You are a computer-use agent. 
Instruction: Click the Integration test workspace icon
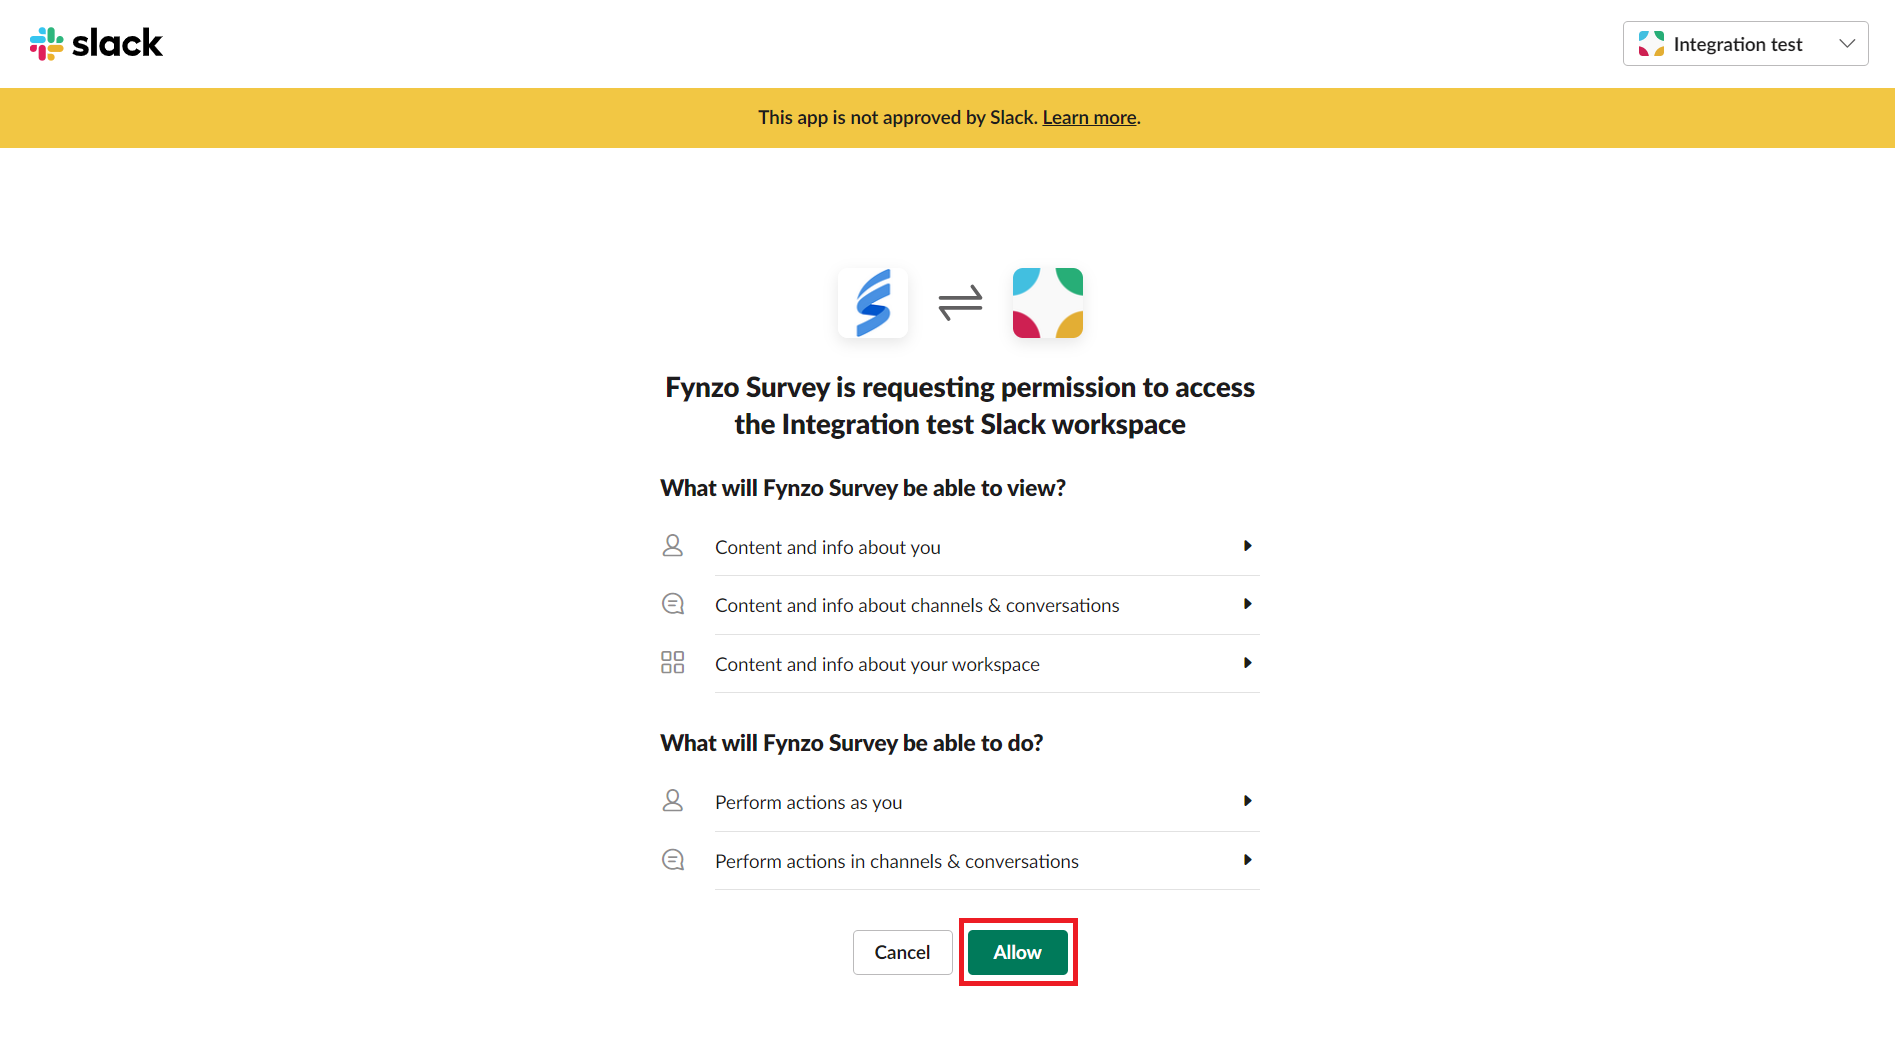pyautogui.click(x=1048, y=303)
